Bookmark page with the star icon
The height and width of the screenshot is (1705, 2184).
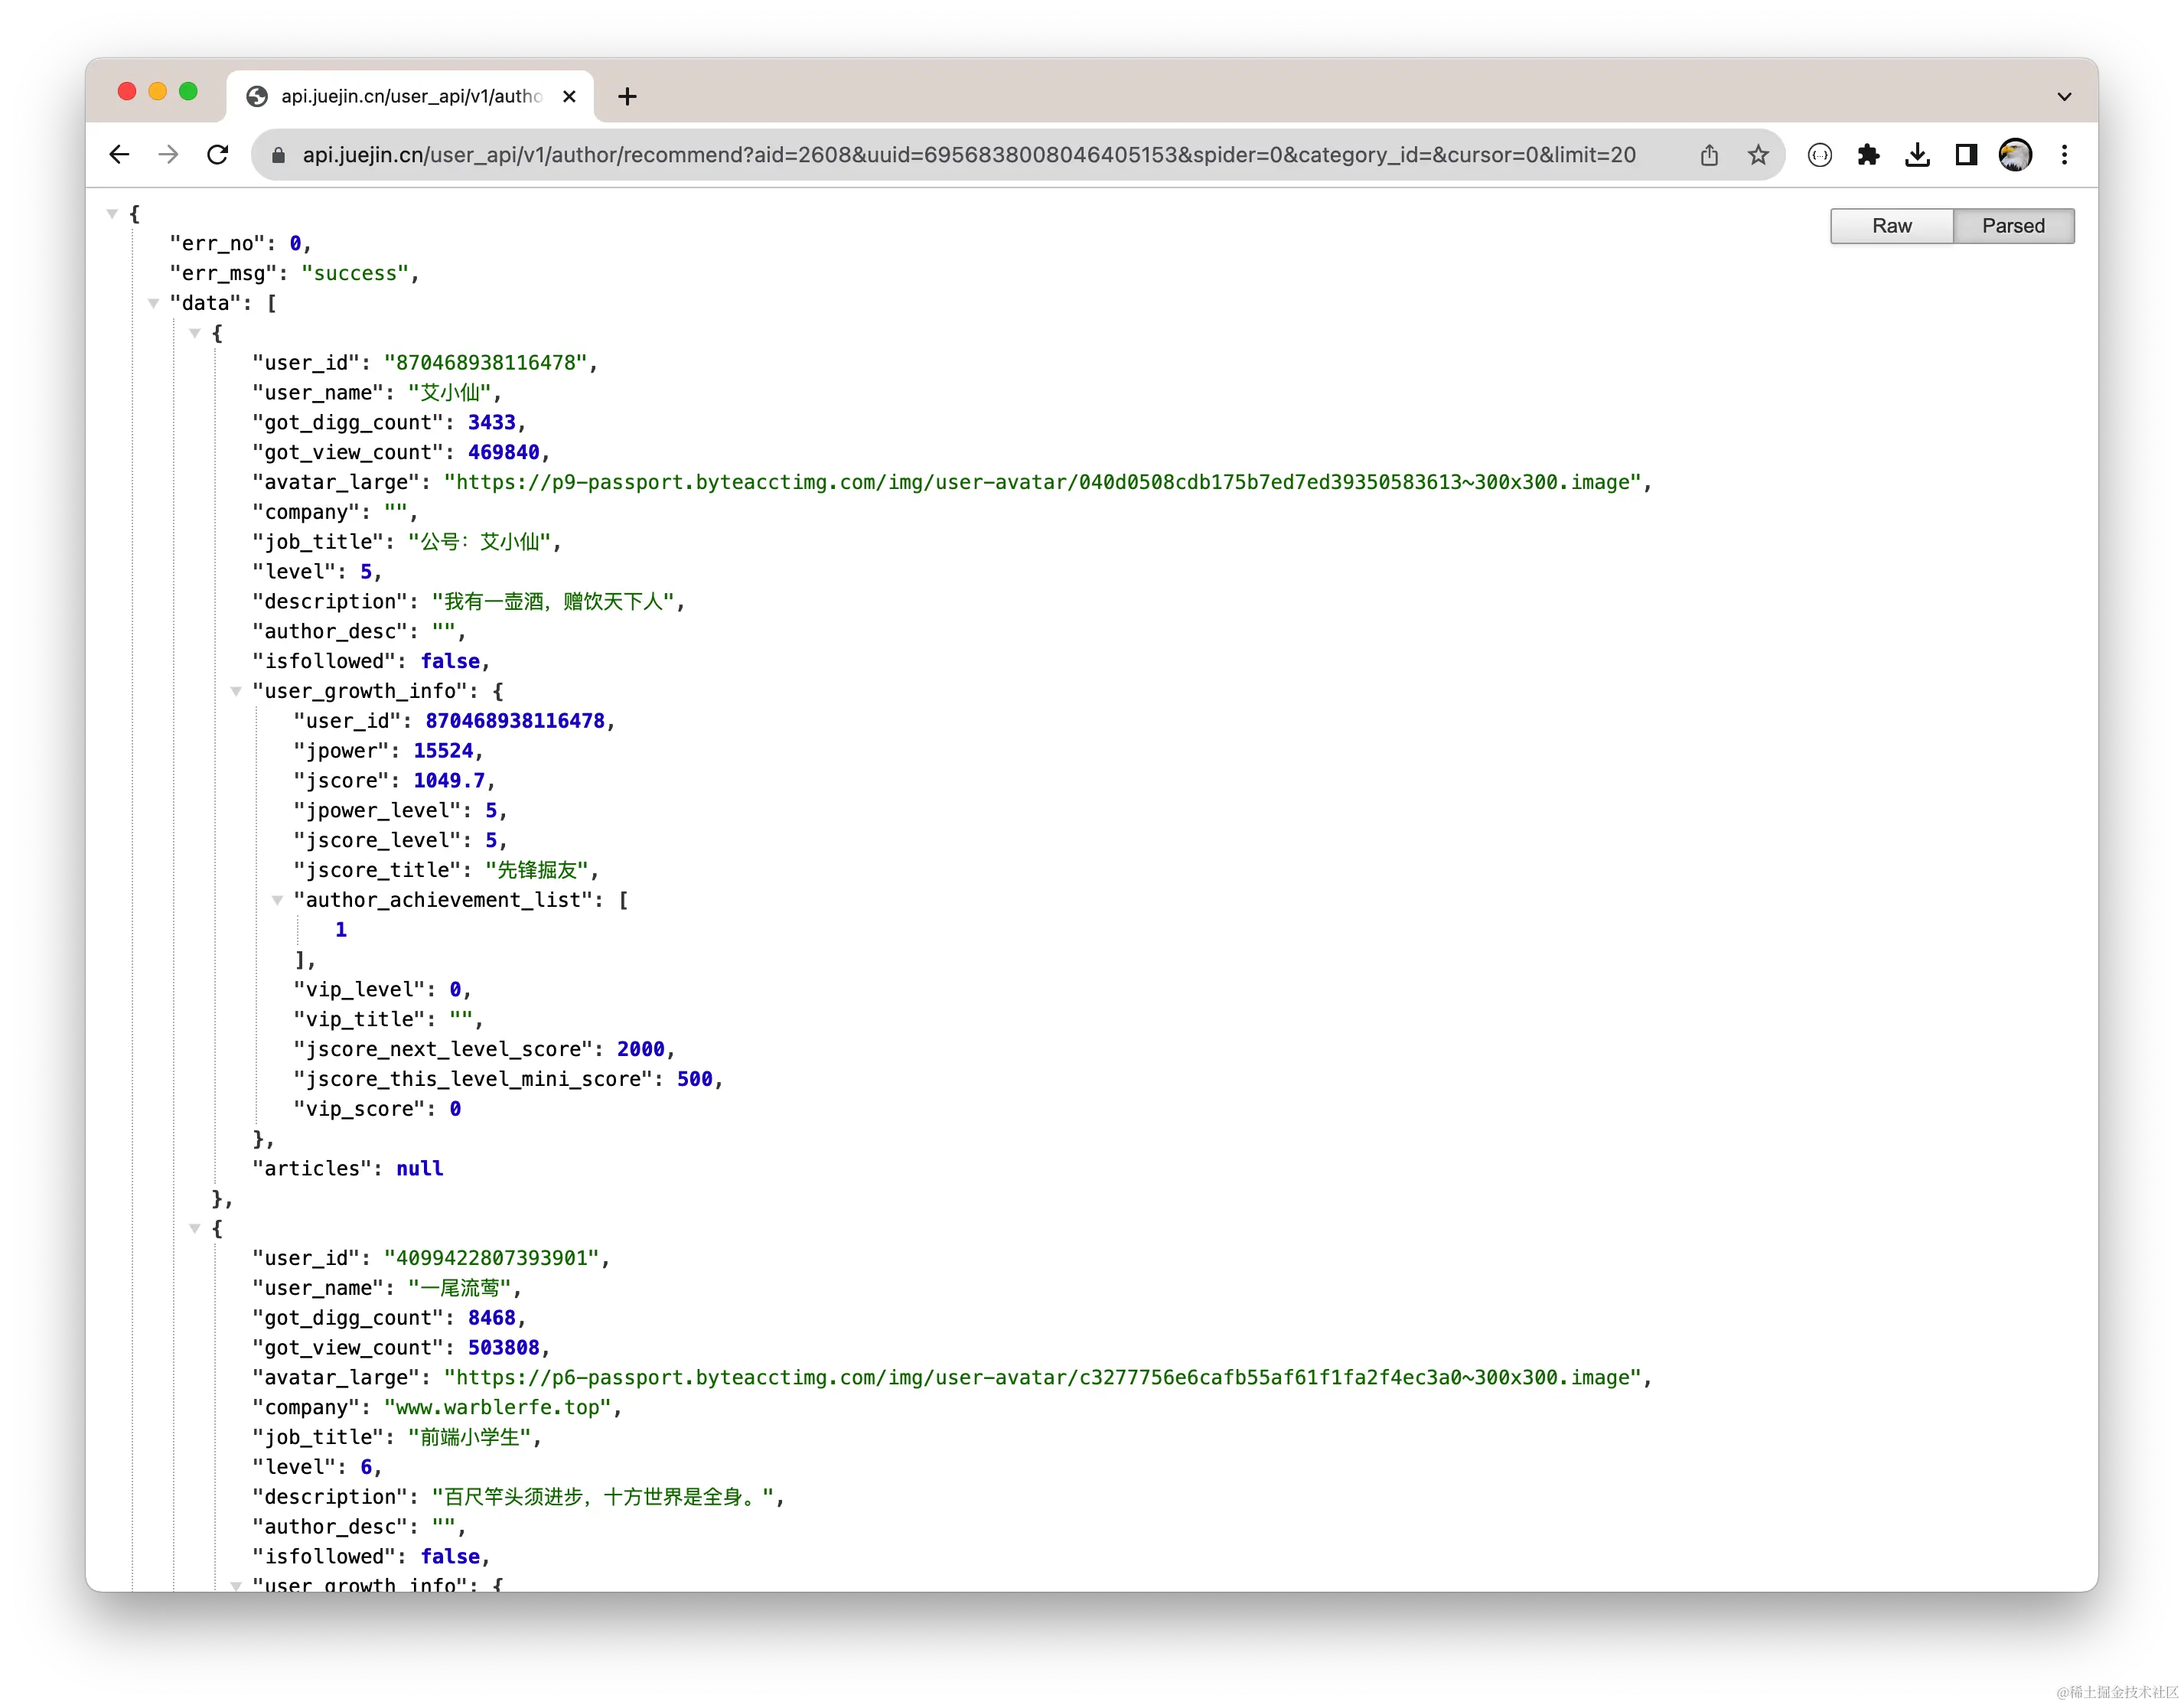(x=1758, y=155)
